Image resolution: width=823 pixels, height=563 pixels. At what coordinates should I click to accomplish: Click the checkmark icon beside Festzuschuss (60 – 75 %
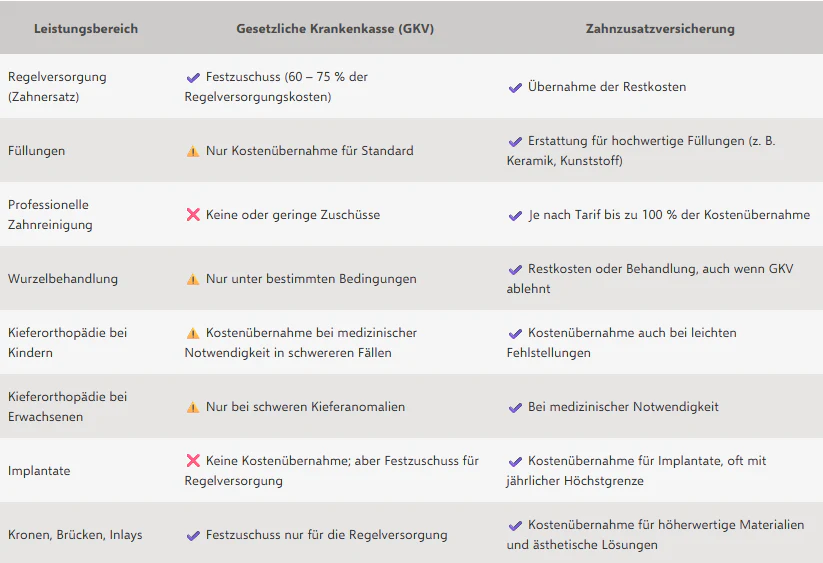(x=193, y=78)
